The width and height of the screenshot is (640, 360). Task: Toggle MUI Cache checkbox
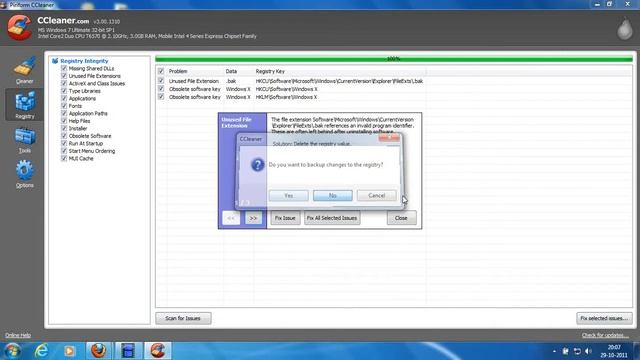pyautogui.click(x=64, y=158)
